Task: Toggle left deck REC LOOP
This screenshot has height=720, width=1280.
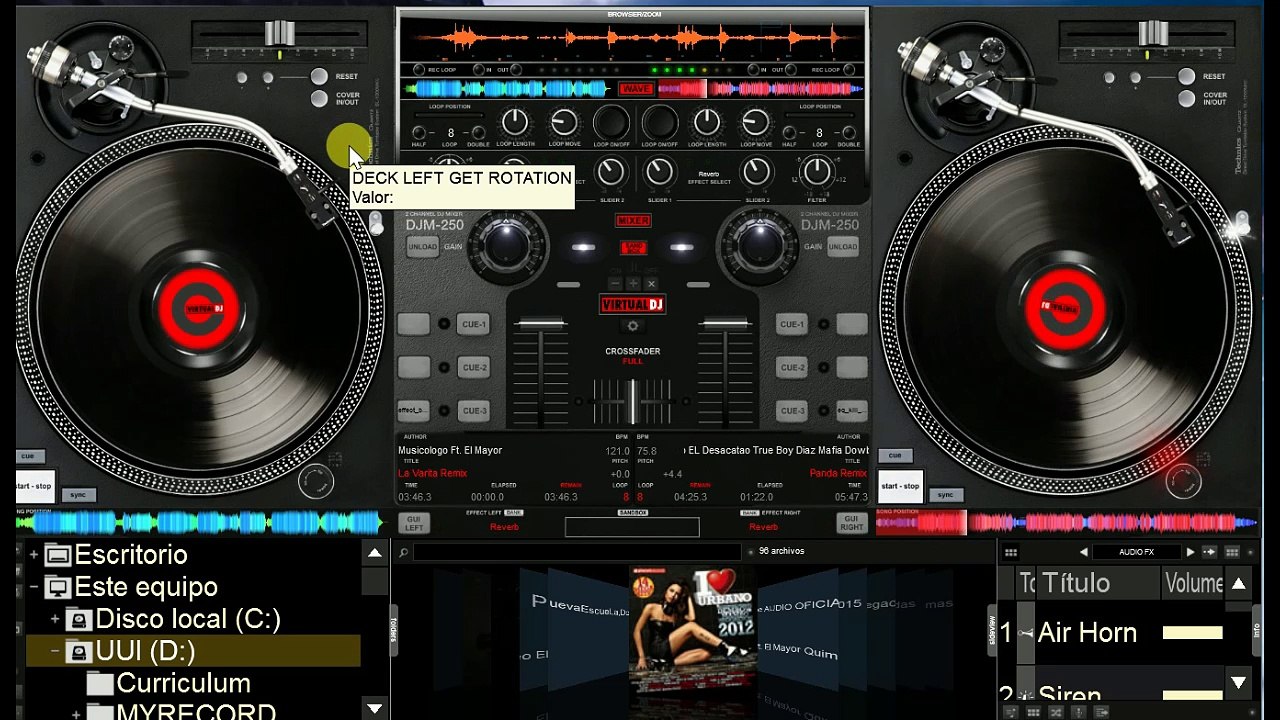Action: [420, 70]
